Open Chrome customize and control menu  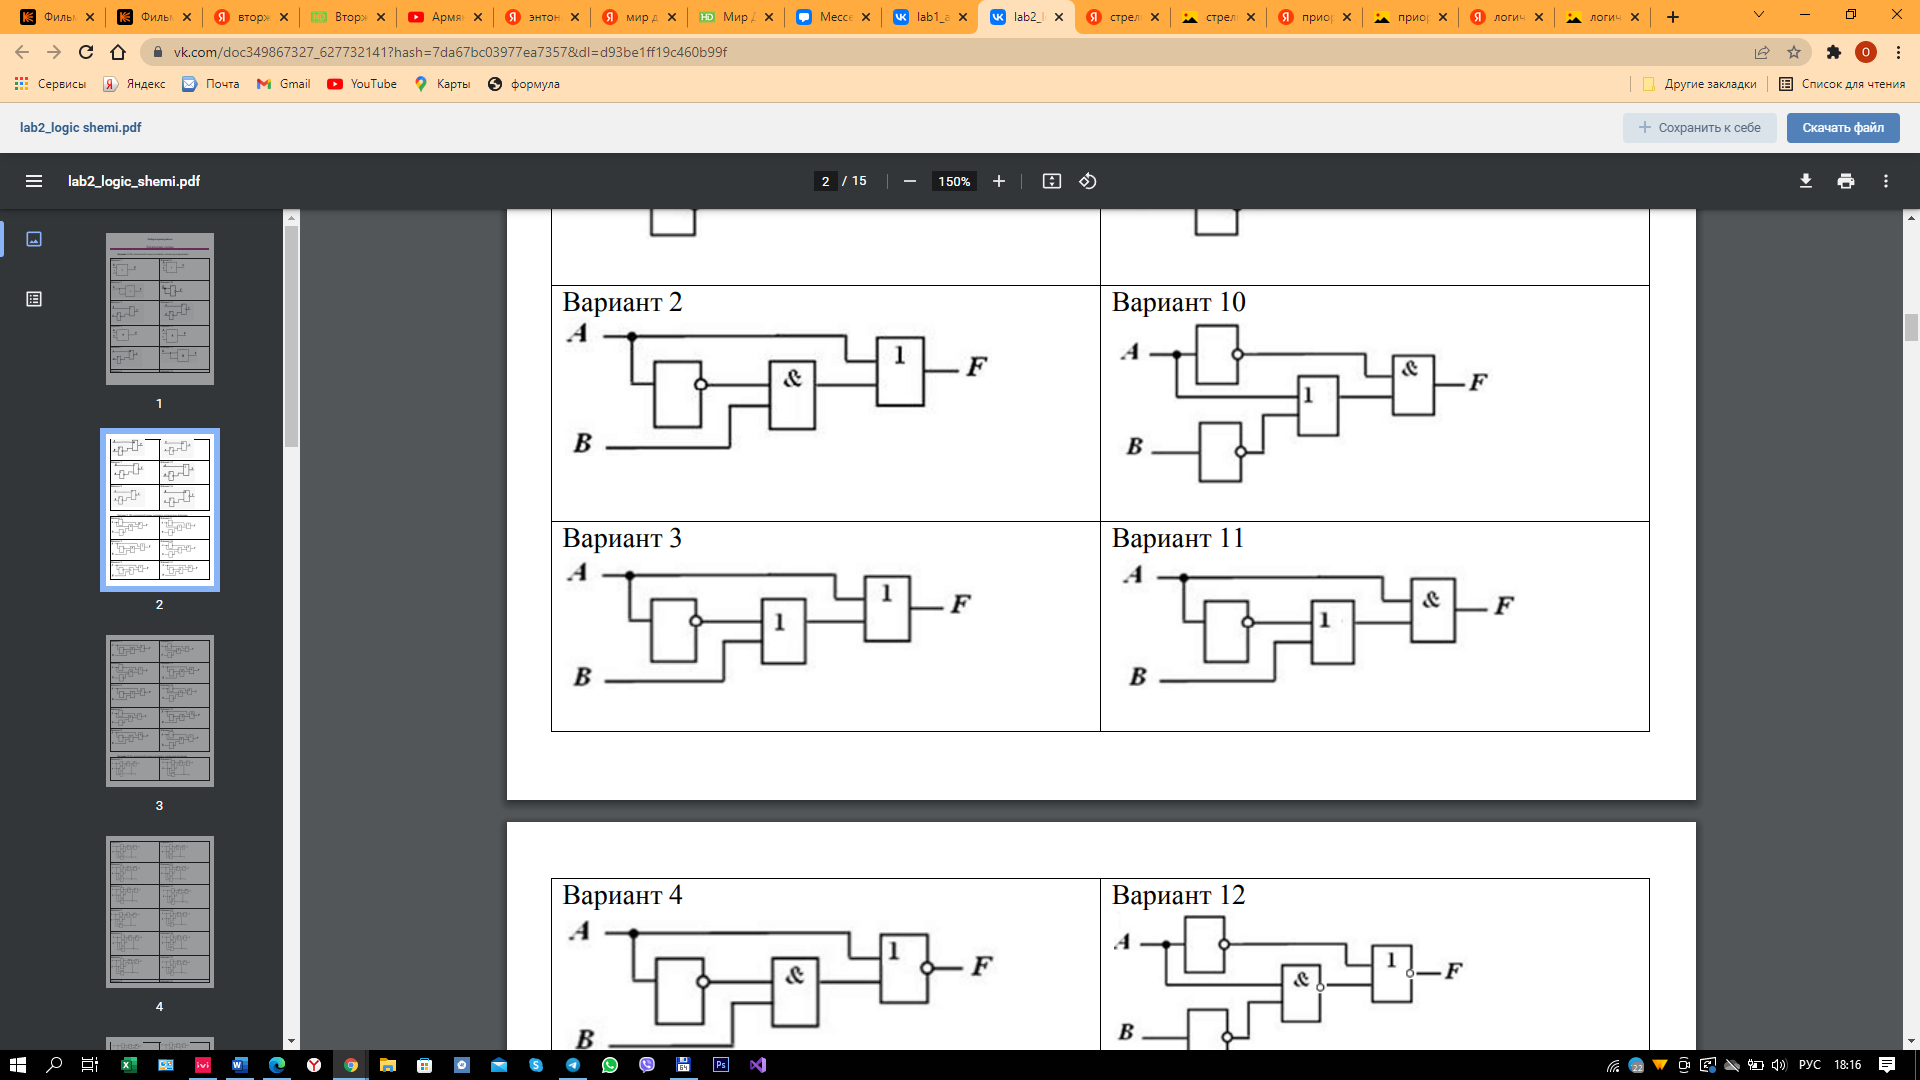(x=1898, y=52)
